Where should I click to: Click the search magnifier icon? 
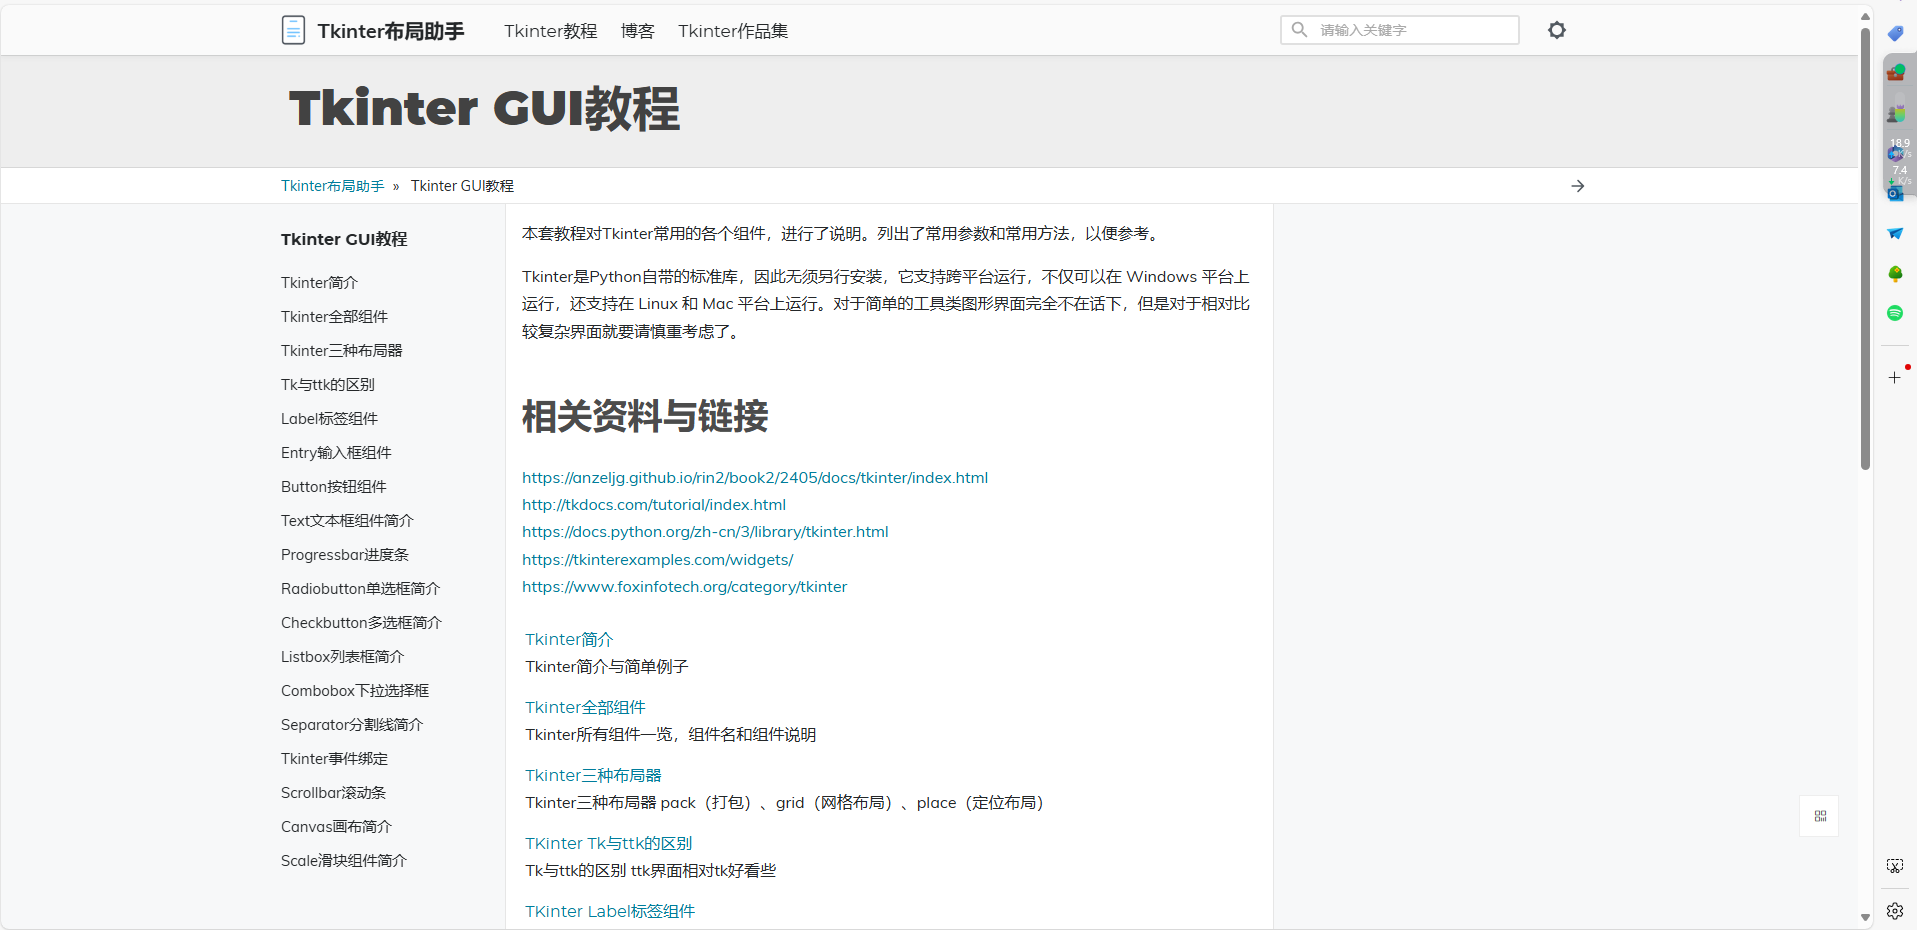[1299, 30]
